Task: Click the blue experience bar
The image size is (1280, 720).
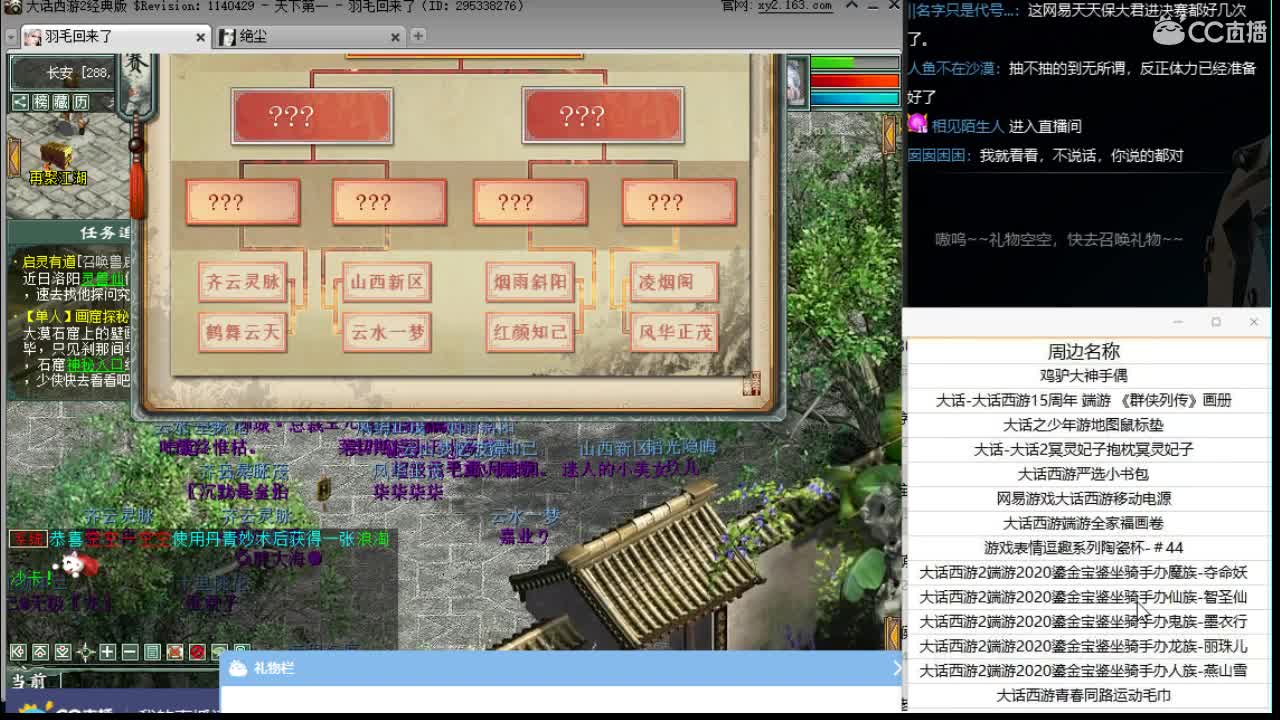Action: [854, 98]
